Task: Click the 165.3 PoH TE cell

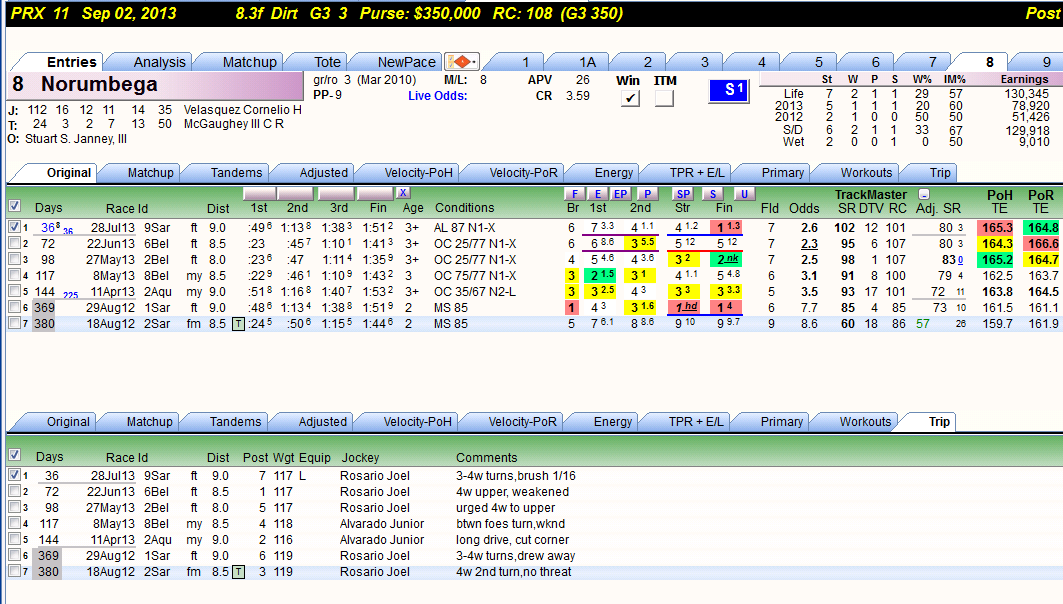Action: pos(997,228)
